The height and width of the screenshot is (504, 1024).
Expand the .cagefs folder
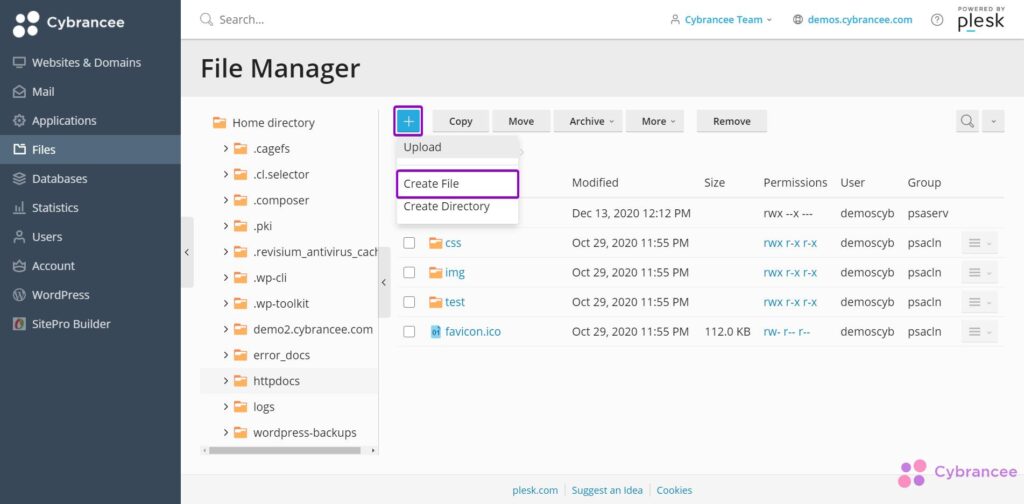pyautogui.click(x=226, y=149)
